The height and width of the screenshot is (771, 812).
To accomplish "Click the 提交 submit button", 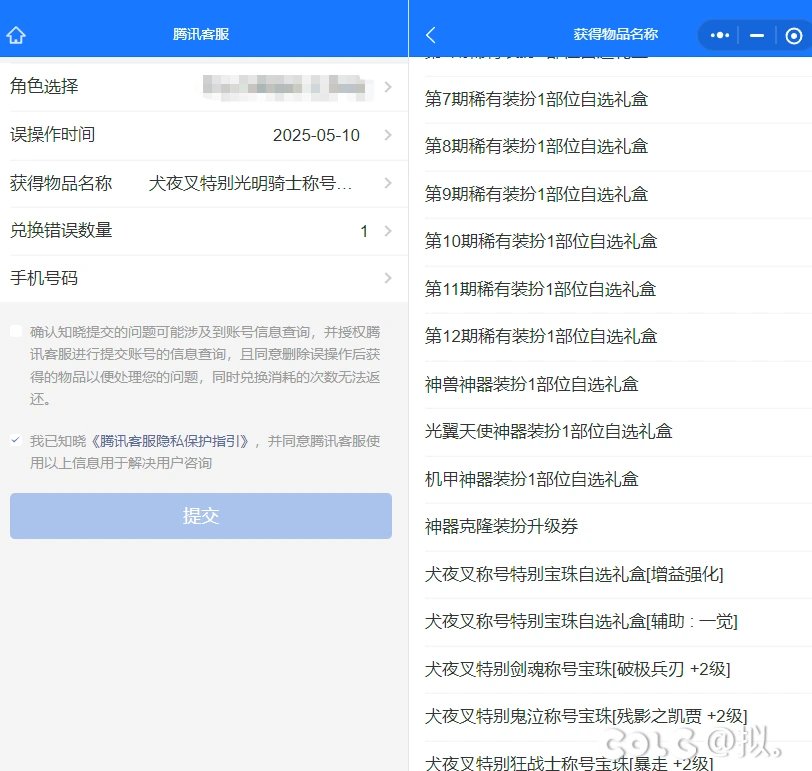I will coord(201,516).
